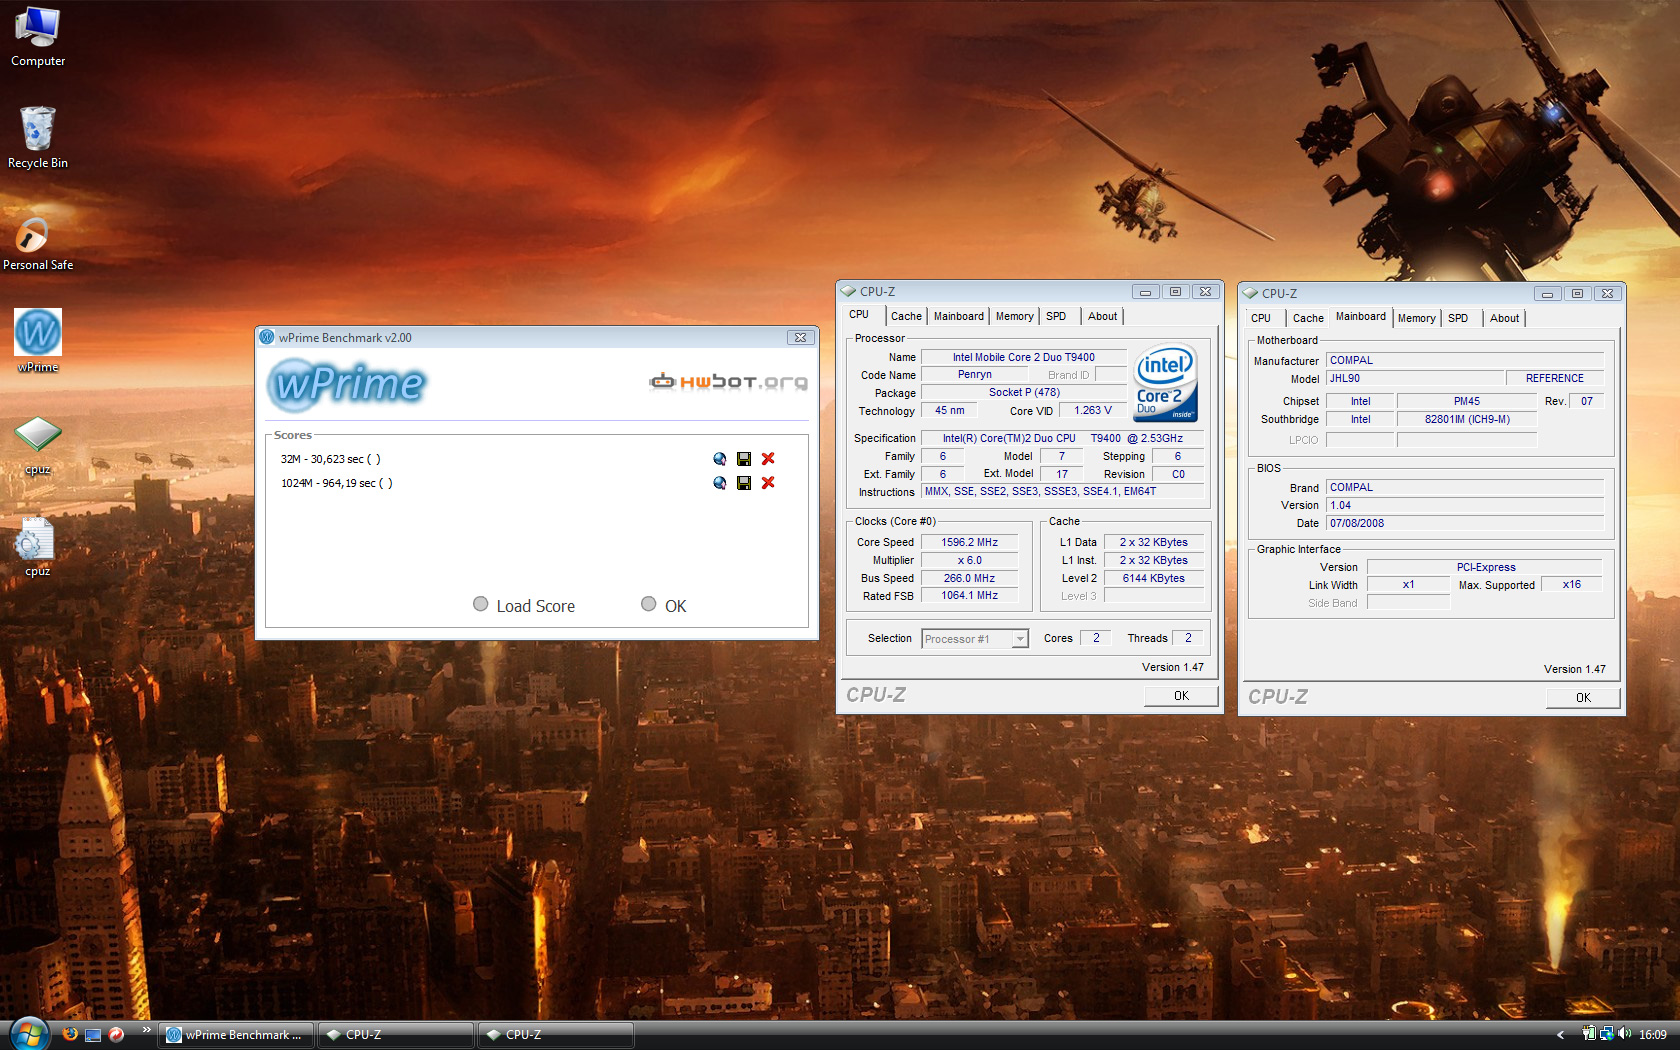Select Mainboard tab in right CPU-Z
The image size is (1680, 1050).
click(1361, 316)
